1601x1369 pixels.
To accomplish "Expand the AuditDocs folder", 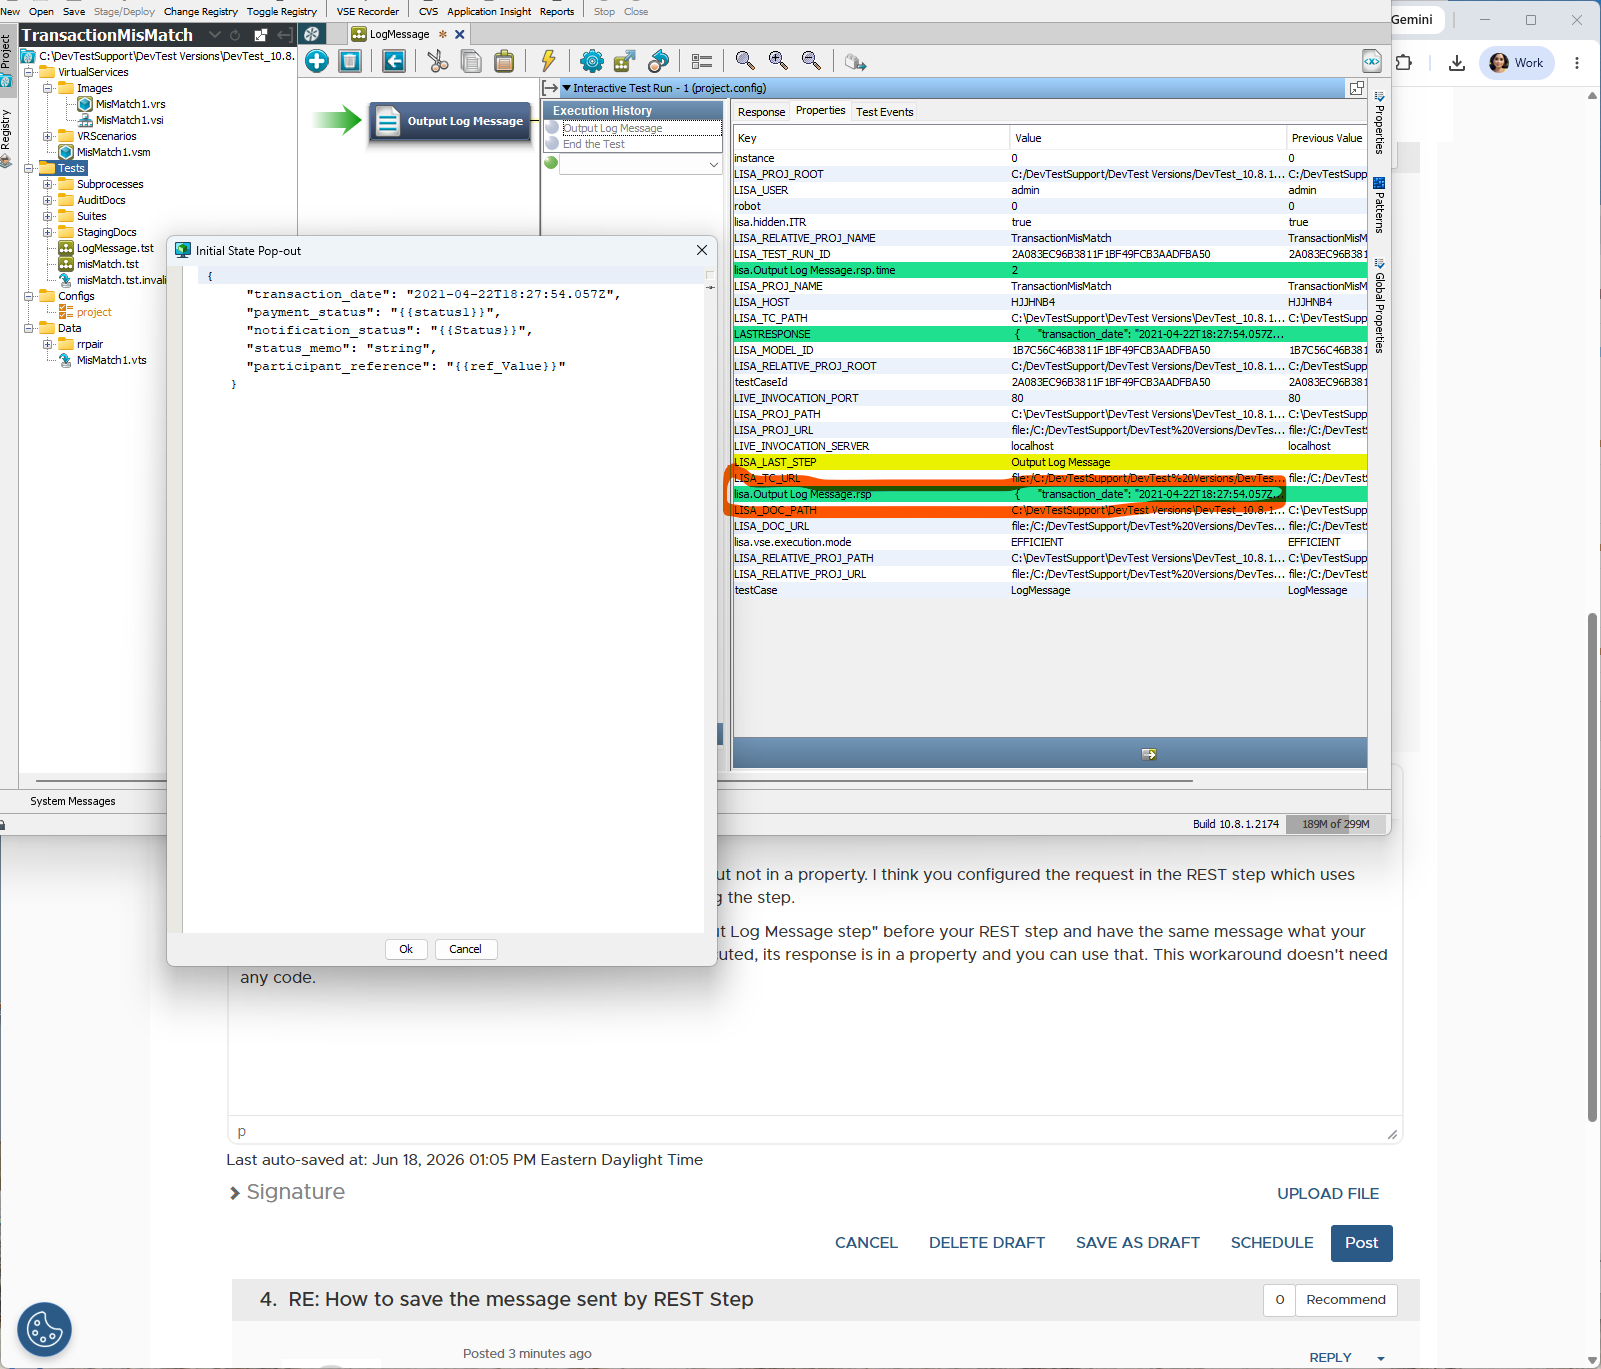I will coord(47,200).
